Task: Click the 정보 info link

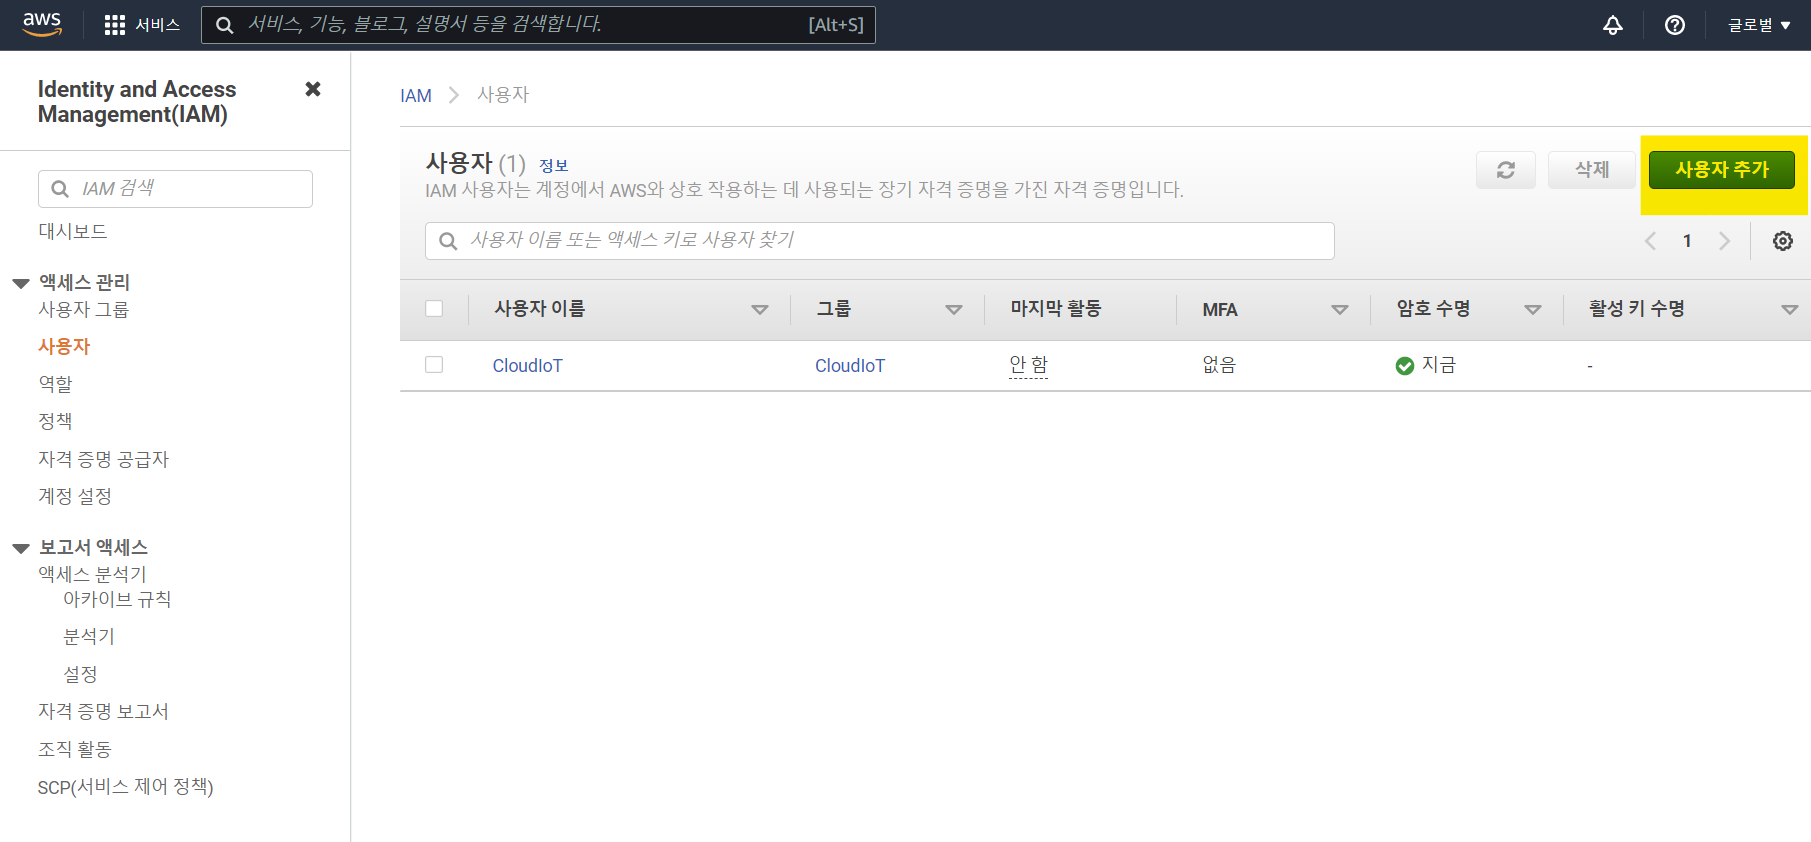Action: pyautogui.click(x=554, y=166)
